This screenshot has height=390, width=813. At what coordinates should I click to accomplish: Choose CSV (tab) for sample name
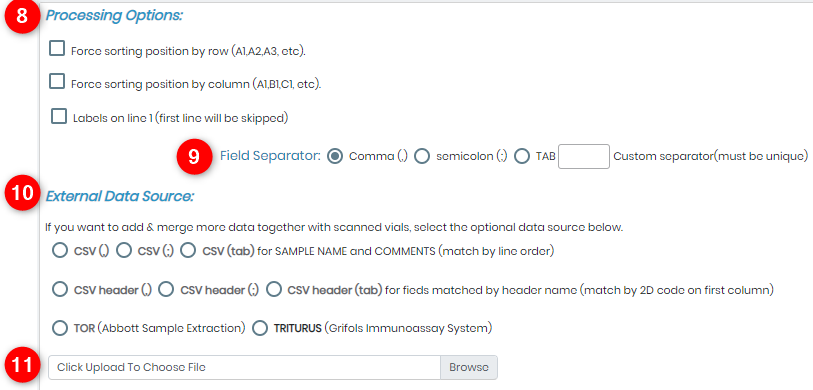[x=188, y=250]
